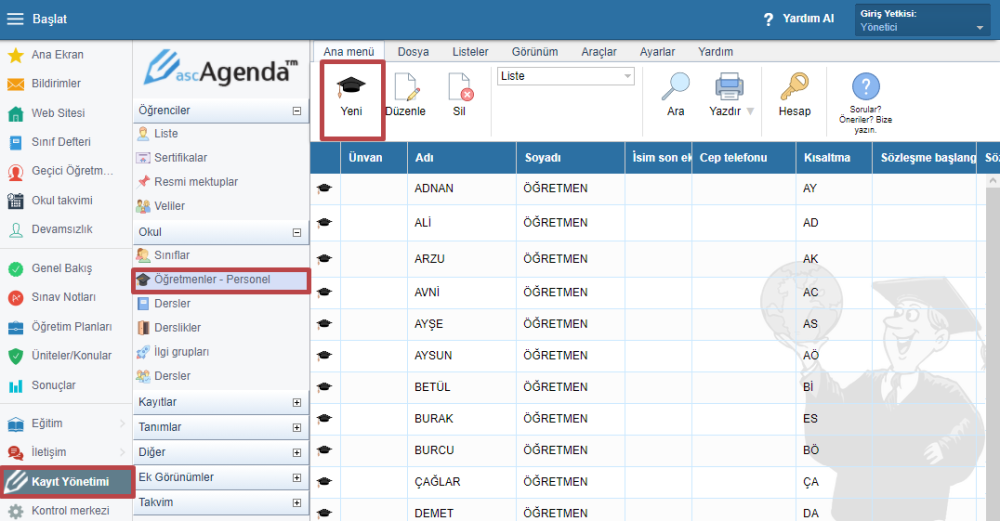Open Üniteler/Konular shield icon
Viewport: 1000px width, 521px height.
click(x=15, y=356)
